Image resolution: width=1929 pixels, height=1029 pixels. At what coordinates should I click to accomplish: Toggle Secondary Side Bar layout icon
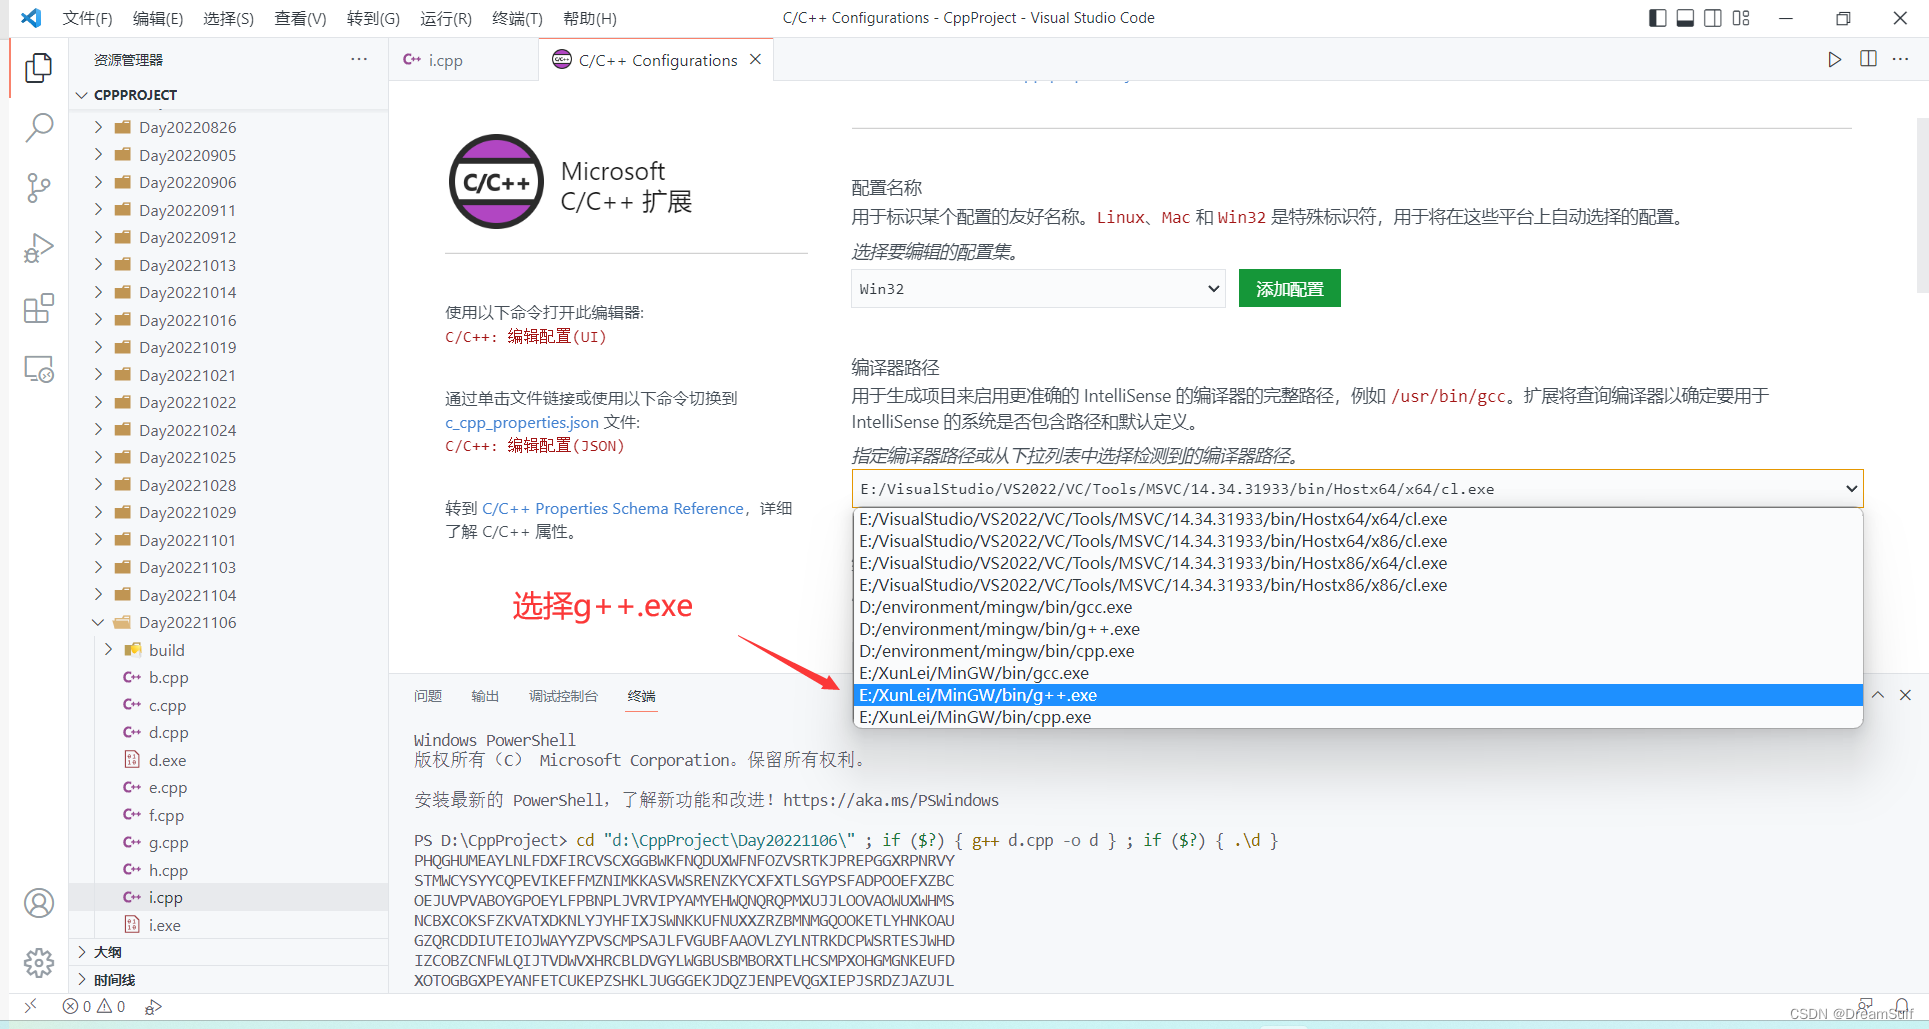click(1713, 18)
